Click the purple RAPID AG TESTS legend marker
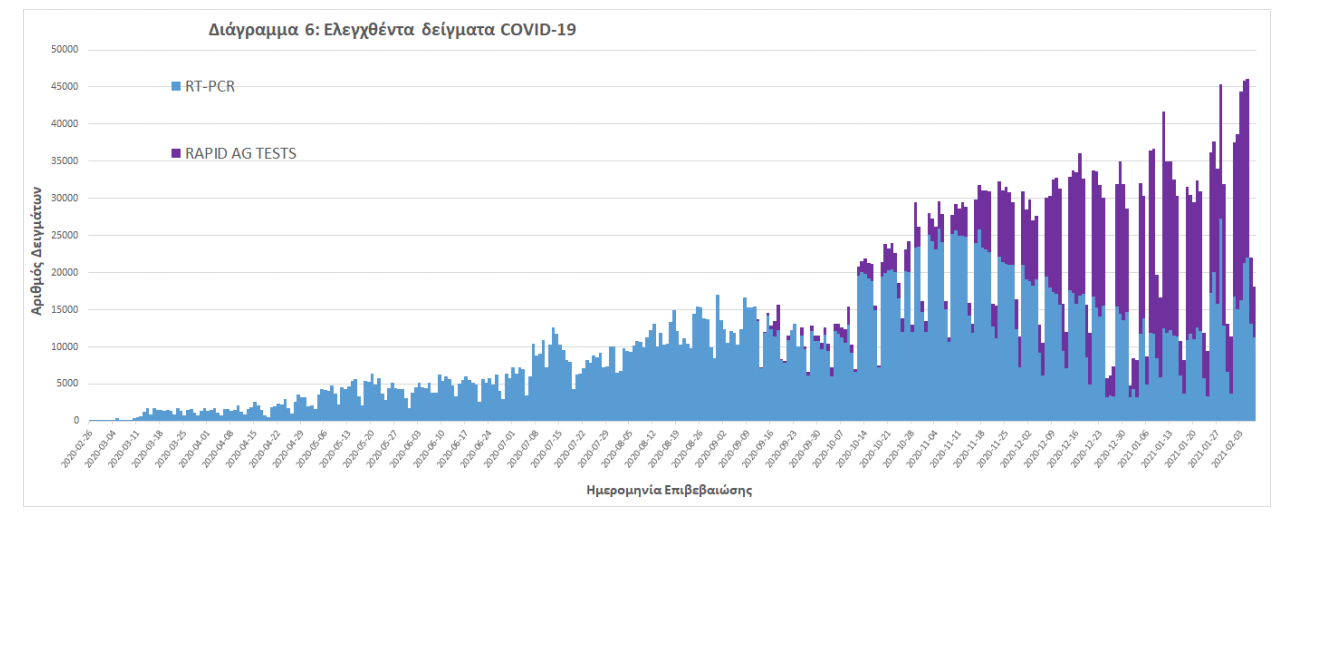Viewport: 1324px width, 650px height. 176,154
